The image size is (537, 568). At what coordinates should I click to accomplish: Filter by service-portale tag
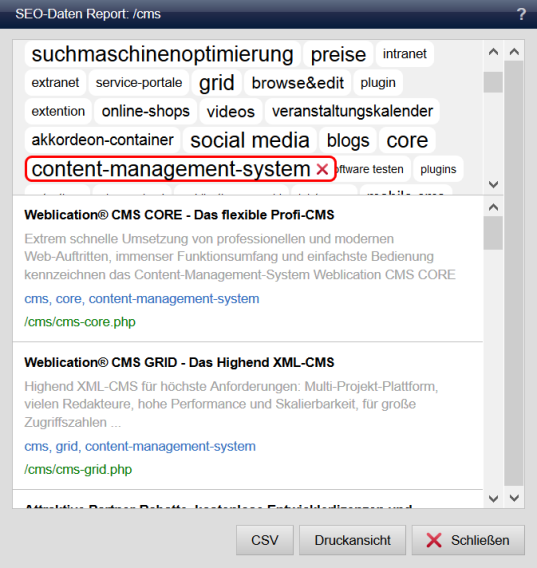139,83
